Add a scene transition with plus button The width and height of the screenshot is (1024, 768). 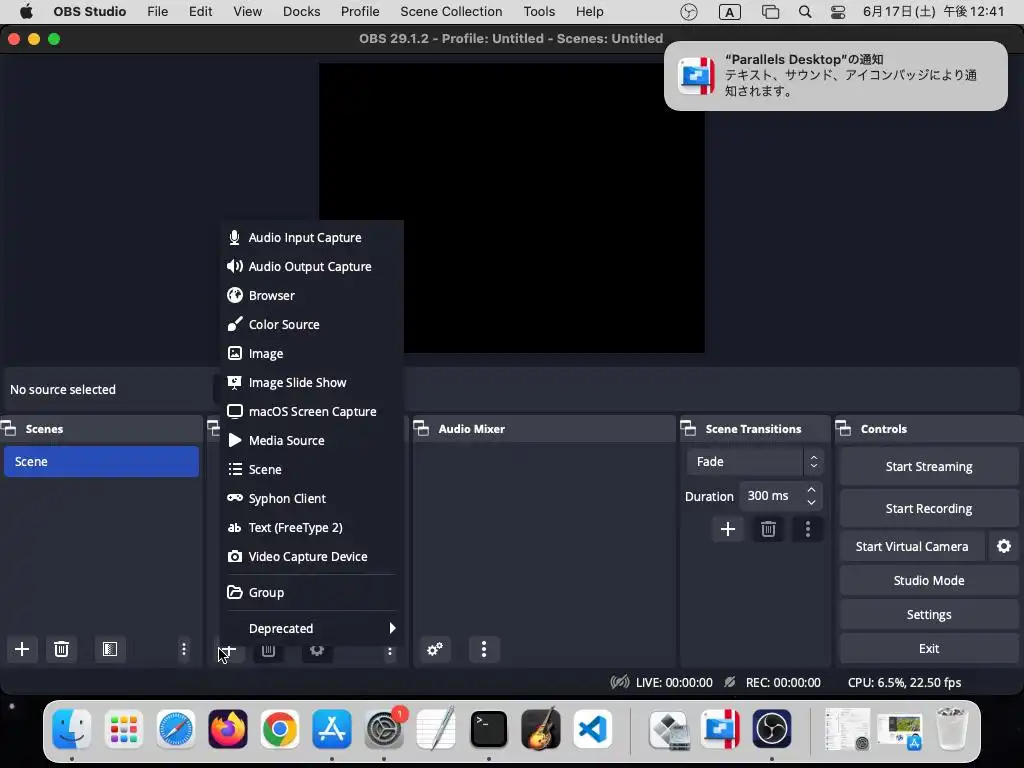[728, 529]
